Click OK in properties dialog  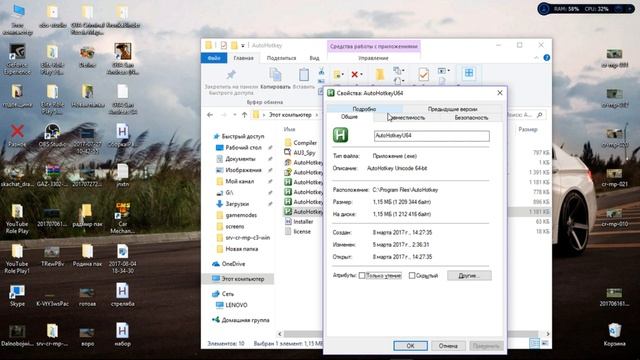pyautogui.click(x=410, y=346)
